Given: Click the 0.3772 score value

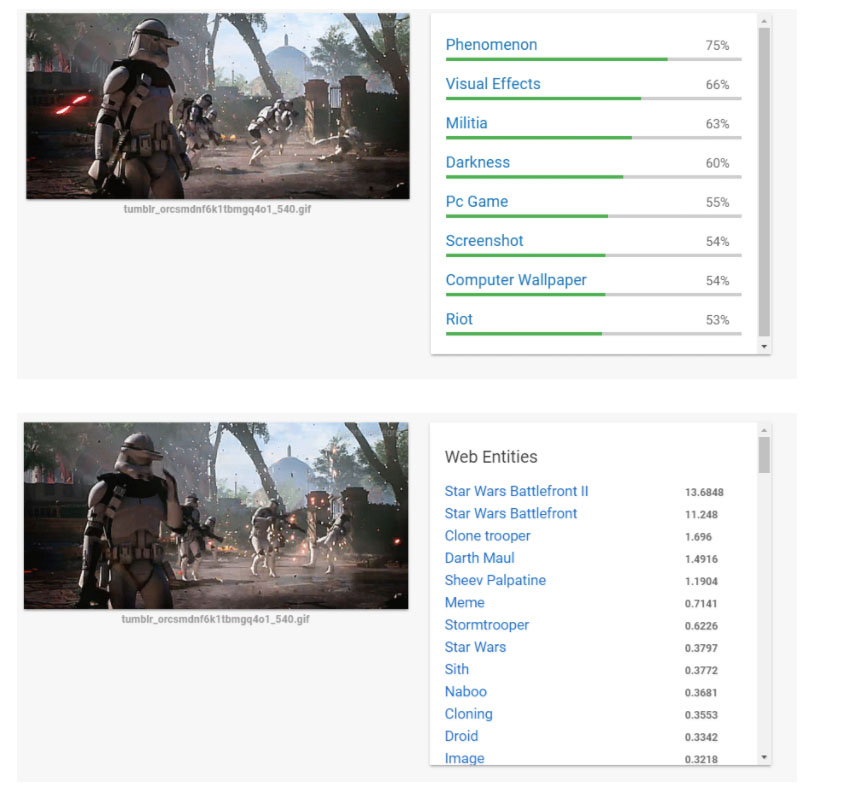Looking at the screenshot, I should (x=701, y=671).
